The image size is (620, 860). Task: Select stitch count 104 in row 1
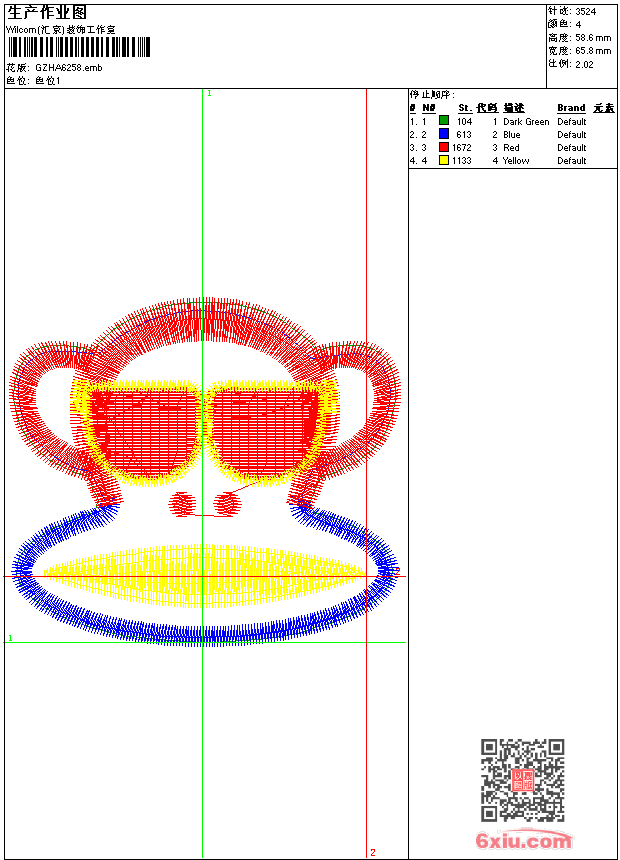point(464,122)
